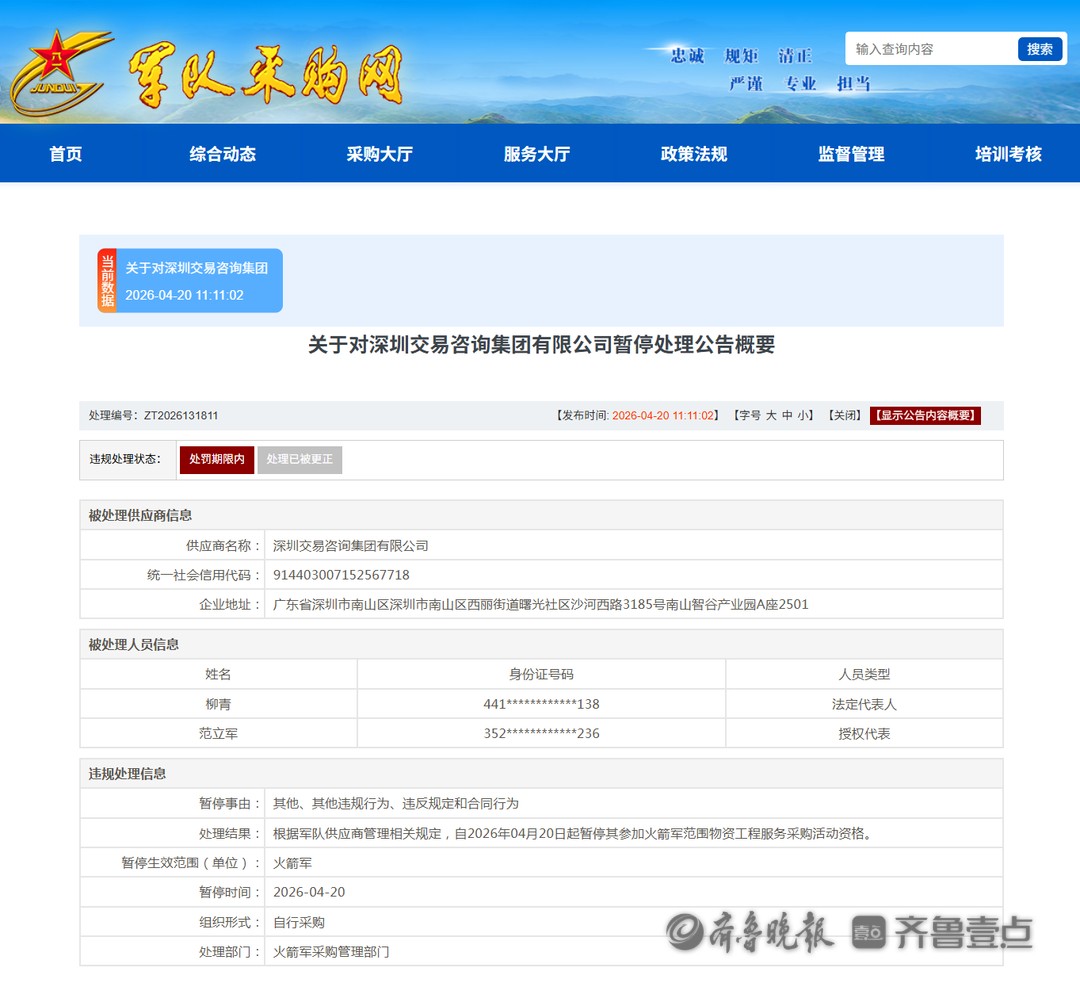The height and width of the screenshot is (1002, 1080).
Task: Toggle 显示公告内容概要 button
Action: (x=925, y=416)
